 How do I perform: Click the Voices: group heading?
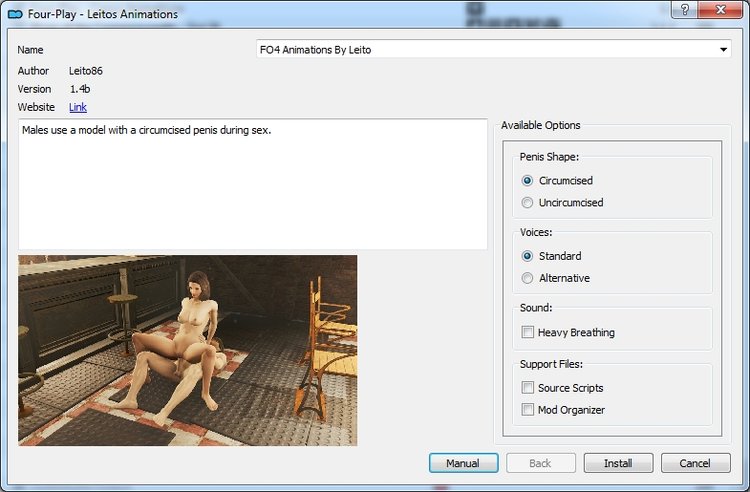pyautogui.click(x=536, y=232)
